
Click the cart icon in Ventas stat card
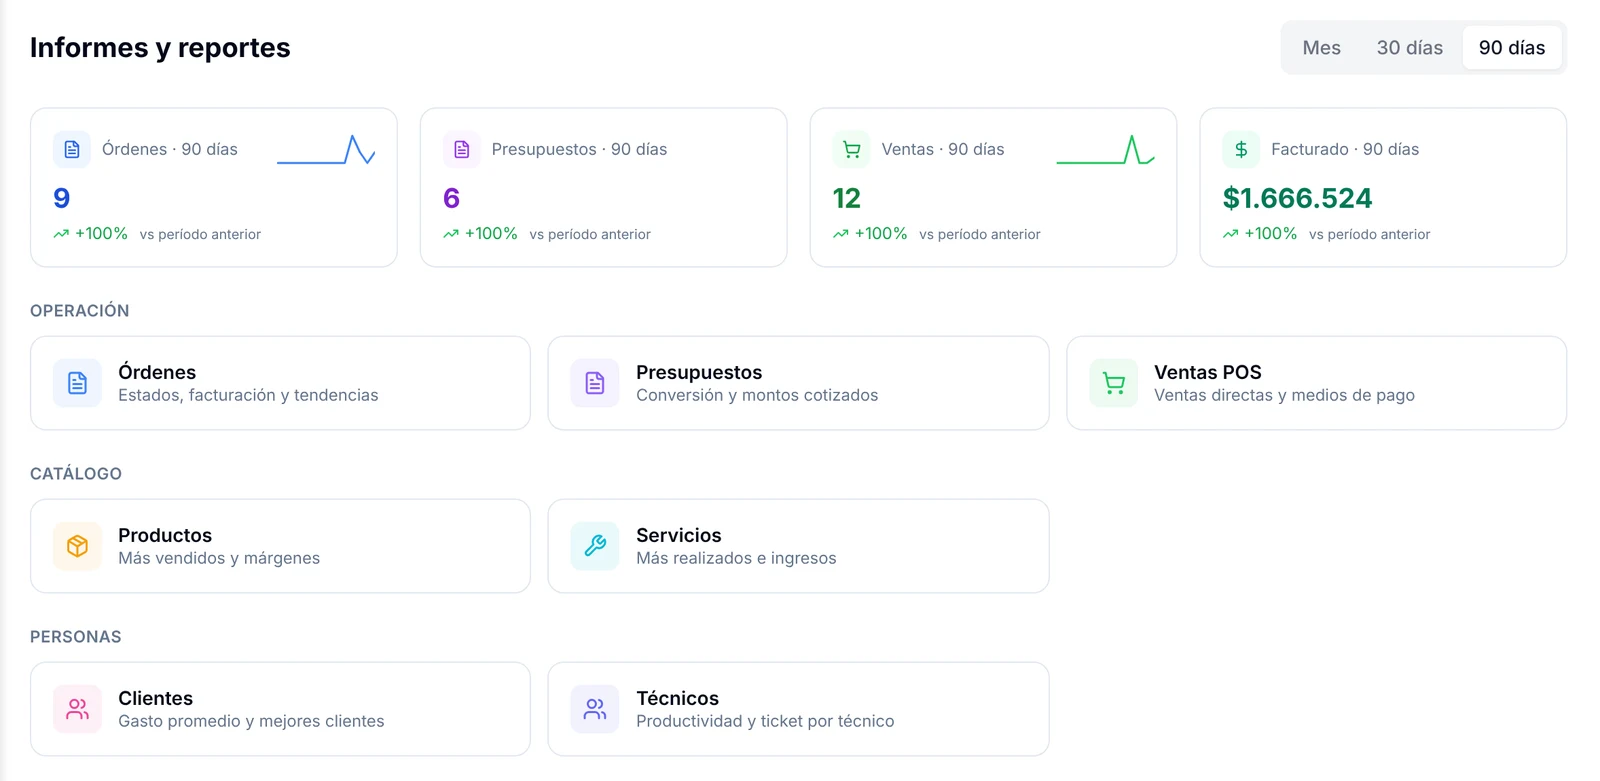(851, 149)
